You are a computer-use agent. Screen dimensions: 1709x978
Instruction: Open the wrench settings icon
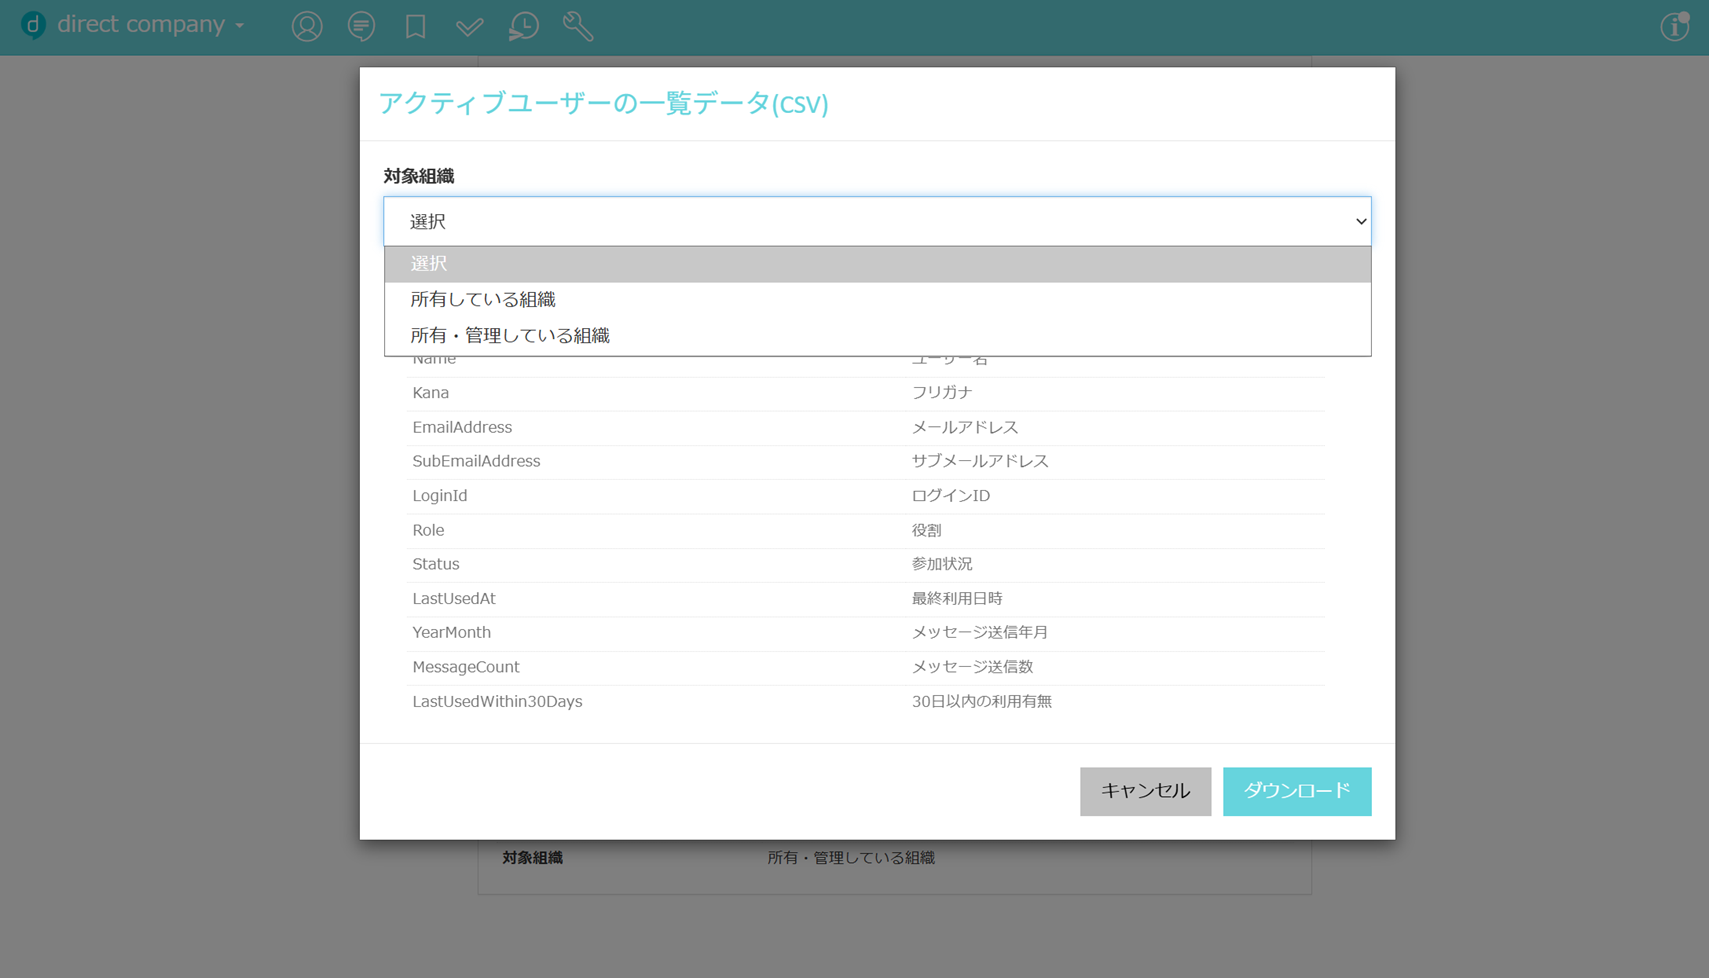click(578, 26)
